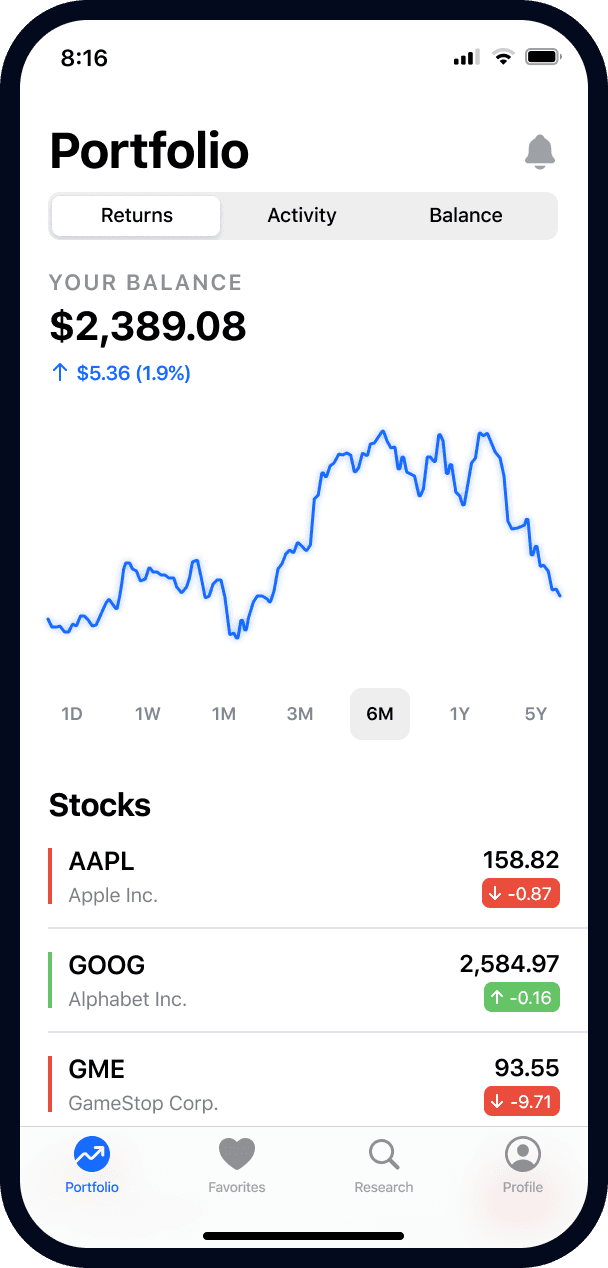Open the notifications bell

[x=541, y=152]
